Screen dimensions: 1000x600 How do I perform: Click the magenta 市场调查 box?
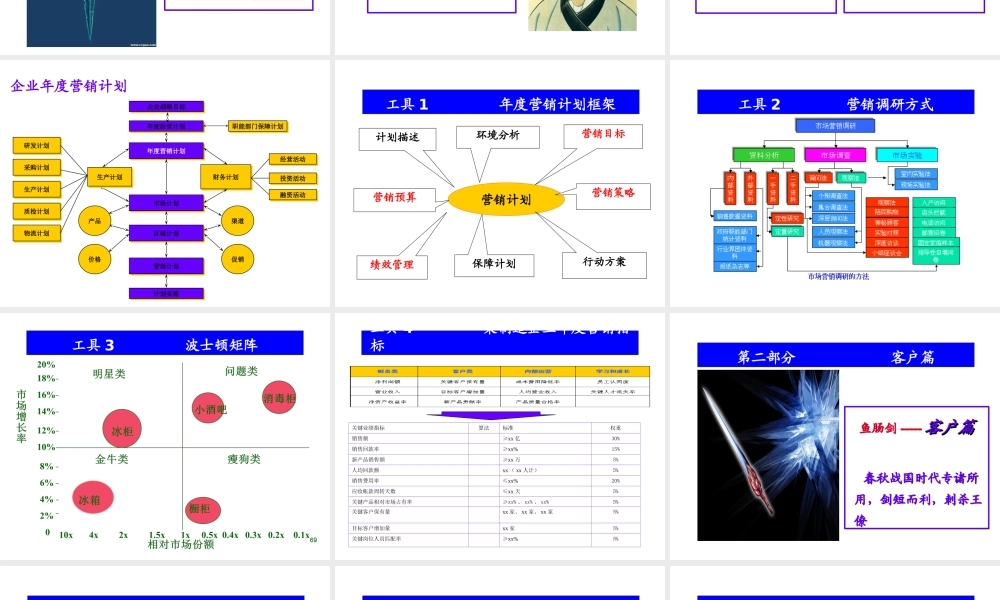[x=835, y=155]
